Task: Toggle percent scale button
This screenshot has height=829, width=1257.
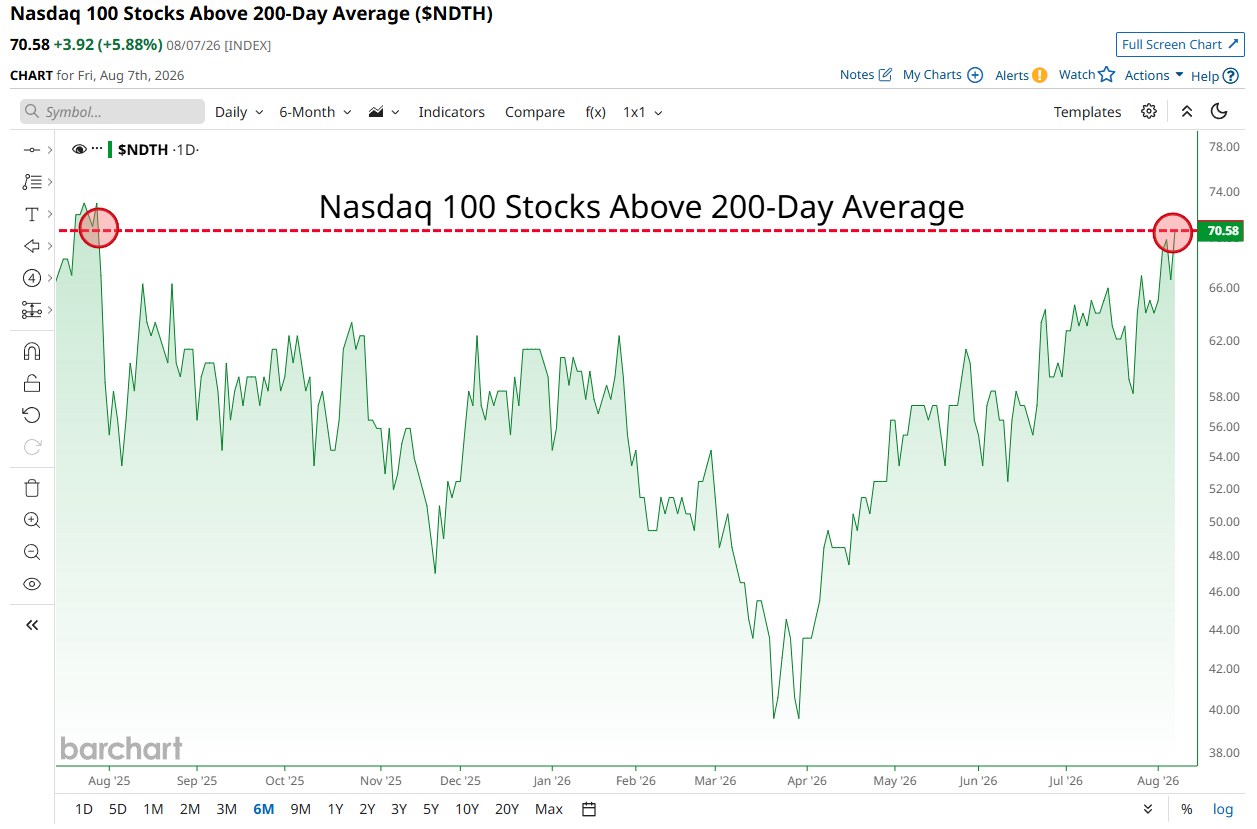Action: 1186,809
